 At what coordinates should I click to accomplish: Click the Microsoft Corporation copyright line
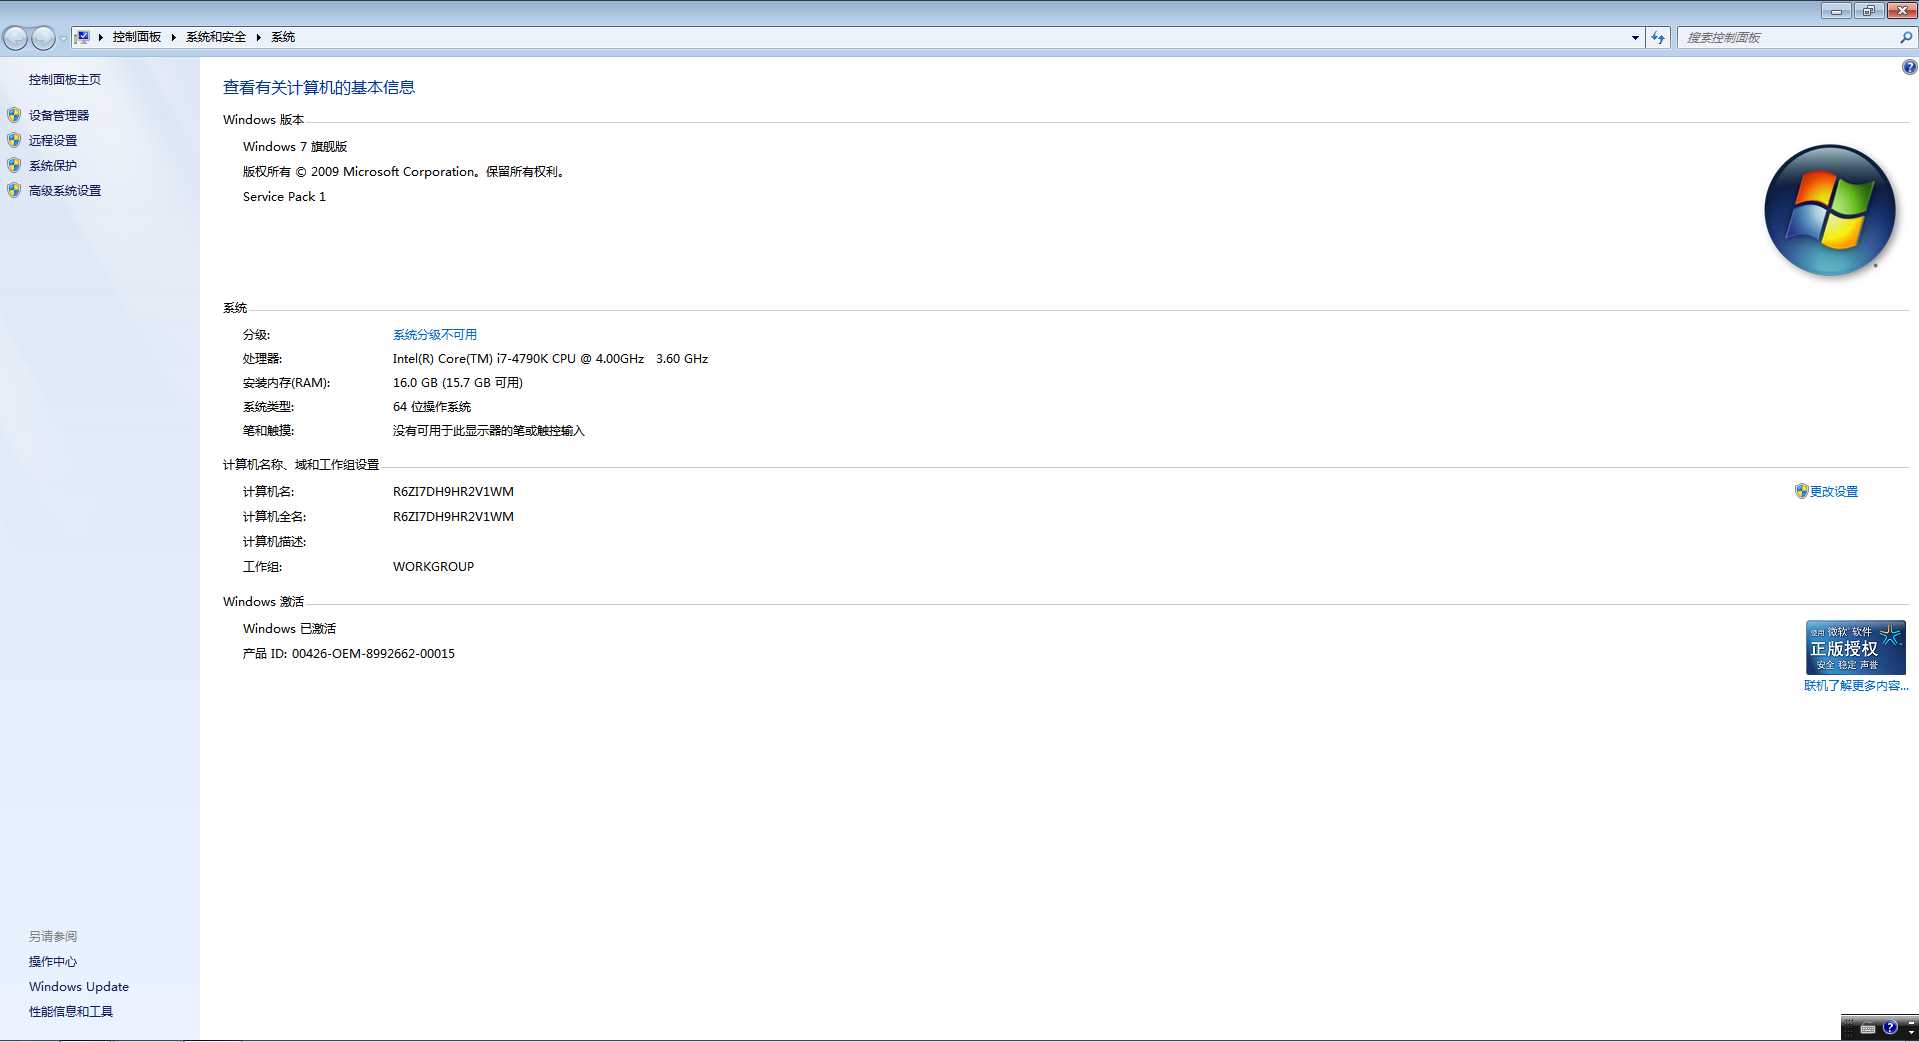tap(405, 172)
